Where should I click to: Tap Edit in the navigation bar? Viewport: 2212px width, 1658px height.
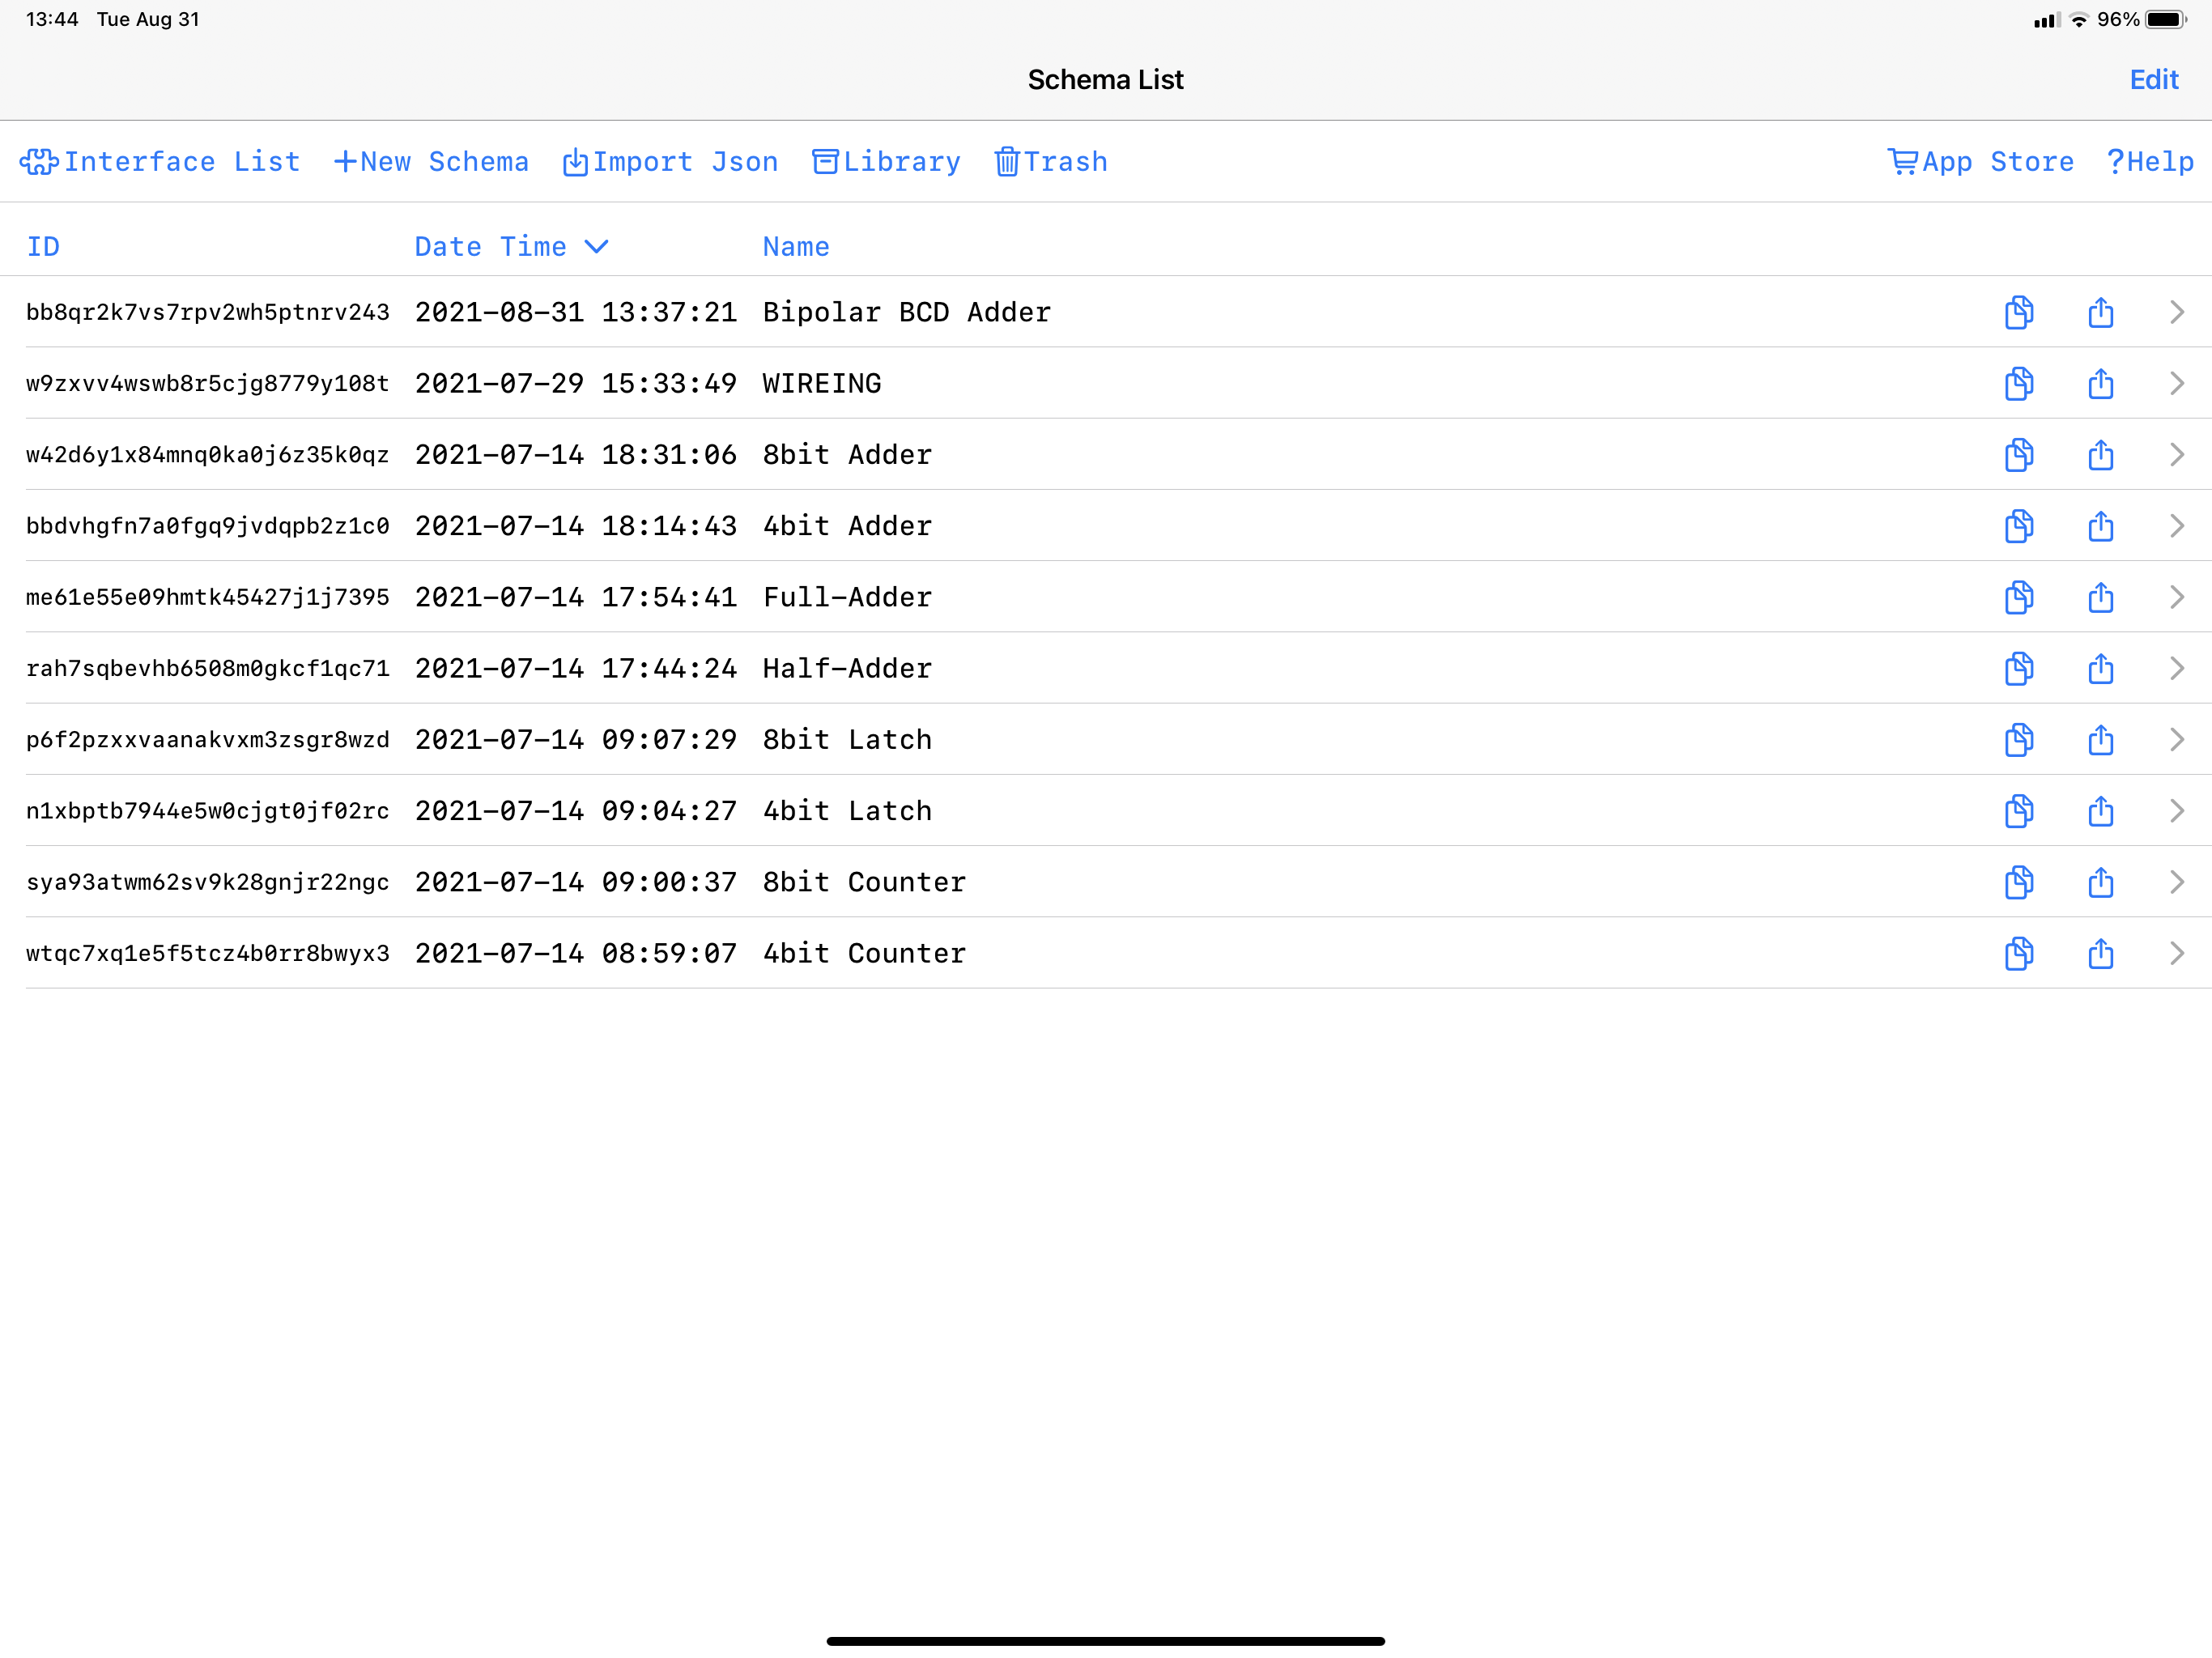(x=2154, y=80)
